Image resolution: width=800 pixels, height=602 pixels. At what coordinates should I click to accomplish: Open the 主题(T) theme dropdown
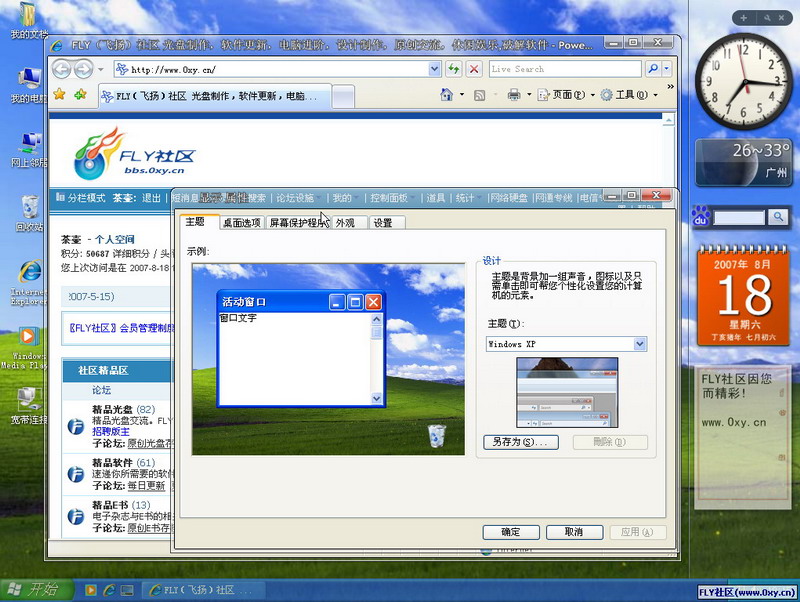pos(640,344)
